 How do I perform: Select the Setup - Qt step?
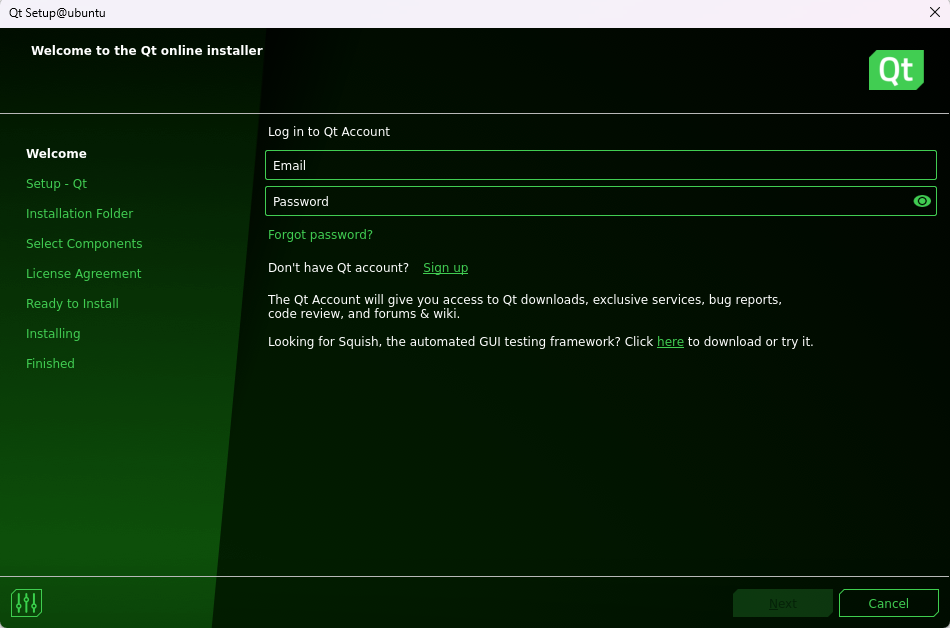tap(56, 184)
